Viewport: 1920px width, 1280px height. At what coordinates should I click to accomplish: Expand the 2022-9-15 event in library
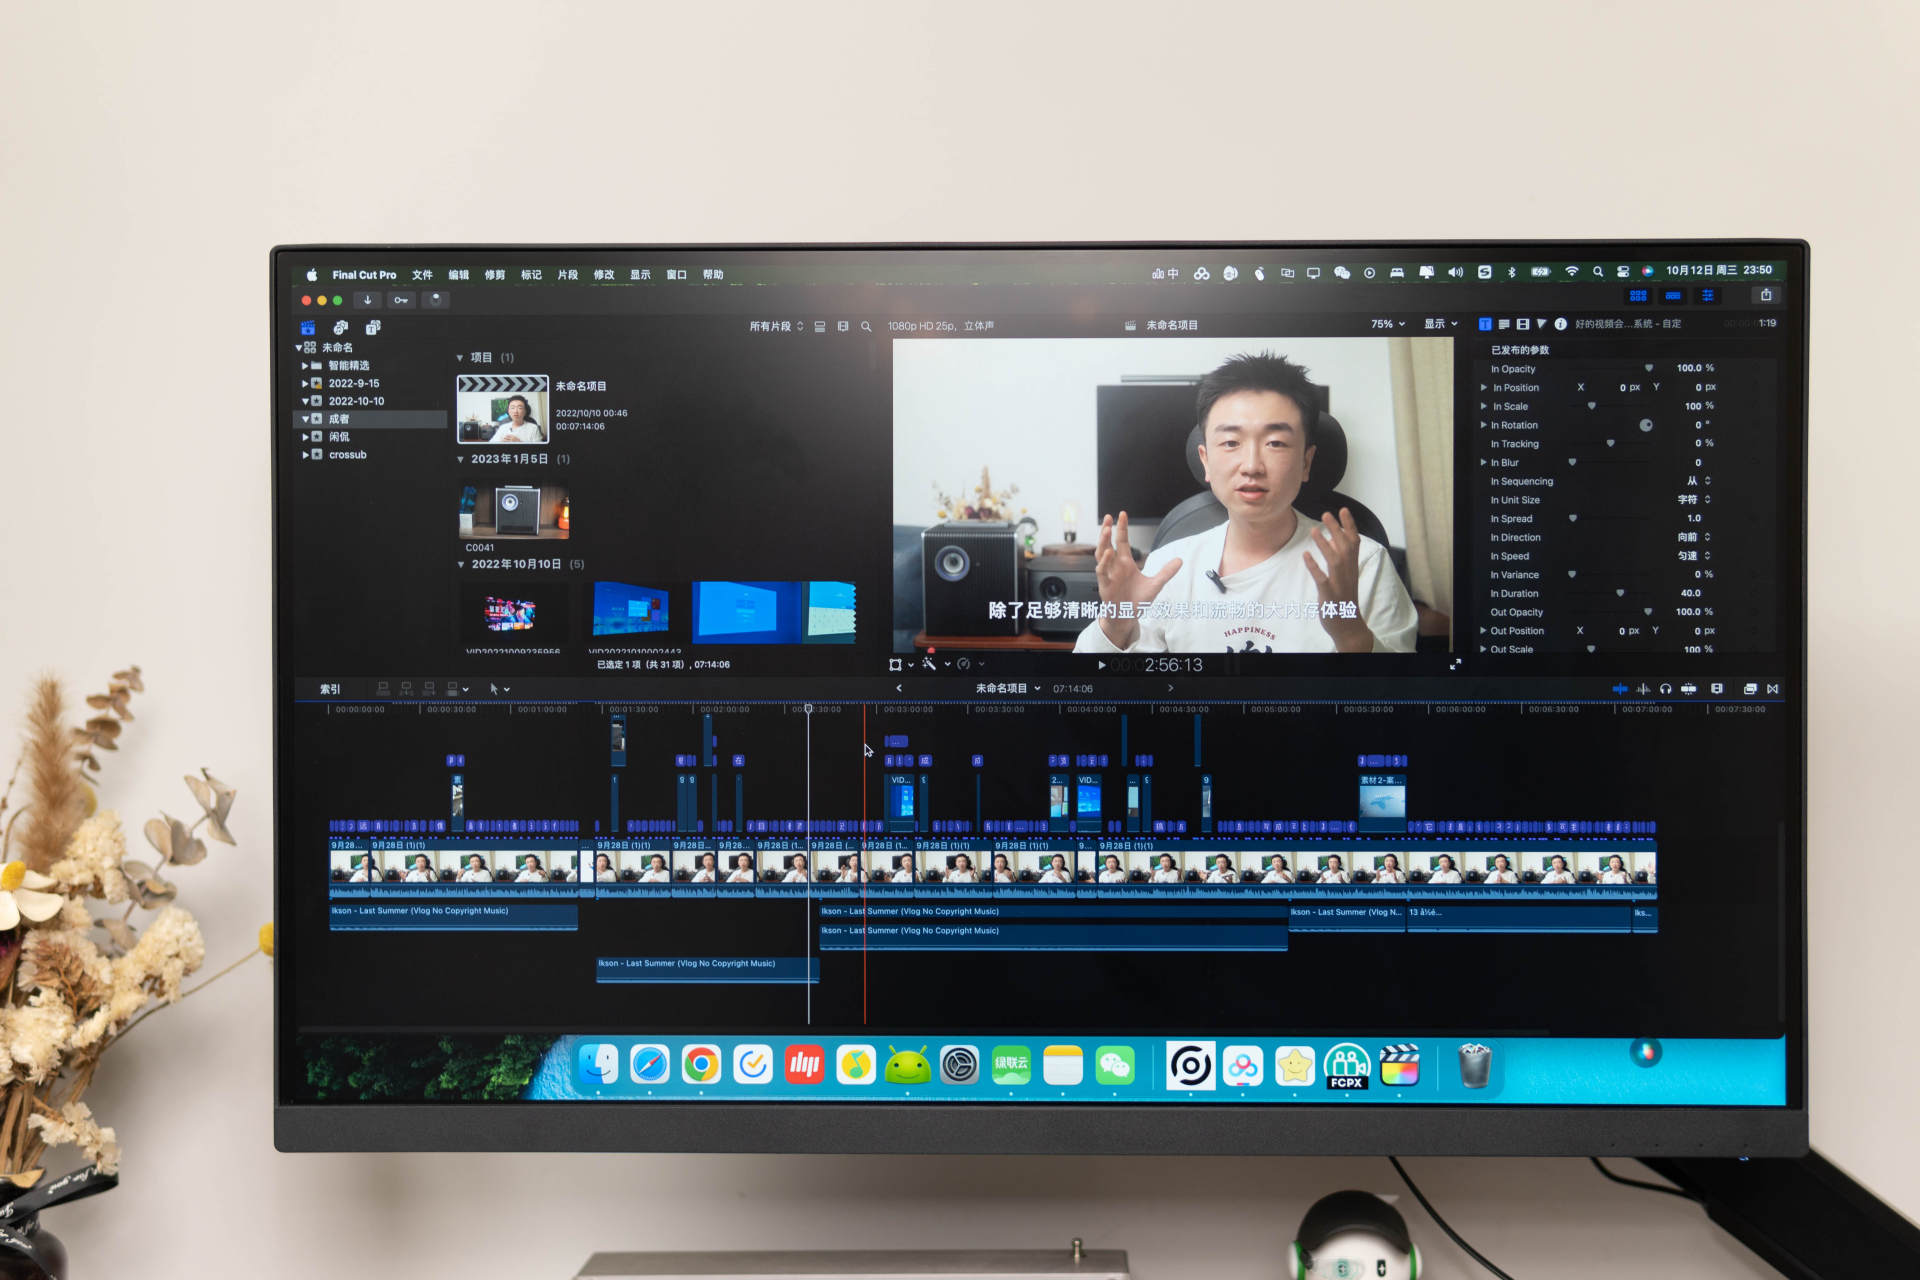[305, 383]
